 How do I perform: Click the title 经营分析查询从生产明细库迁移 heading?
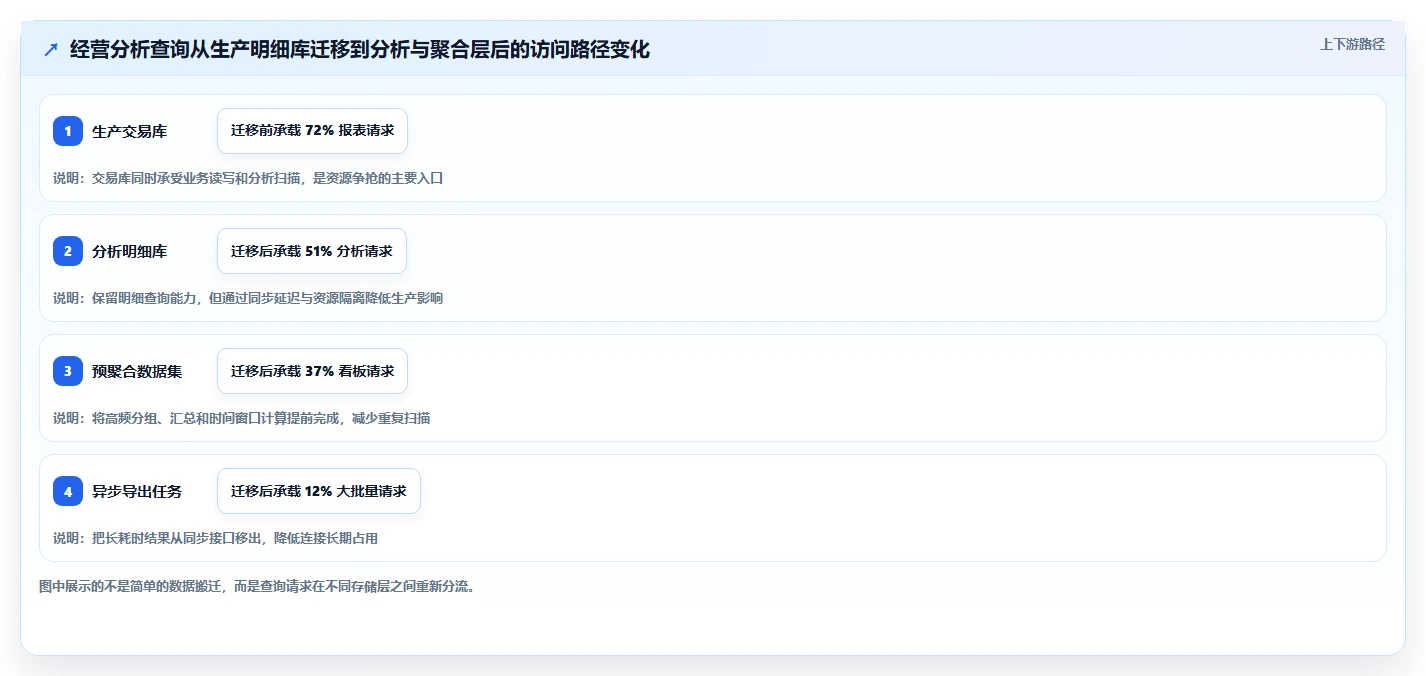tap(360, 50)
